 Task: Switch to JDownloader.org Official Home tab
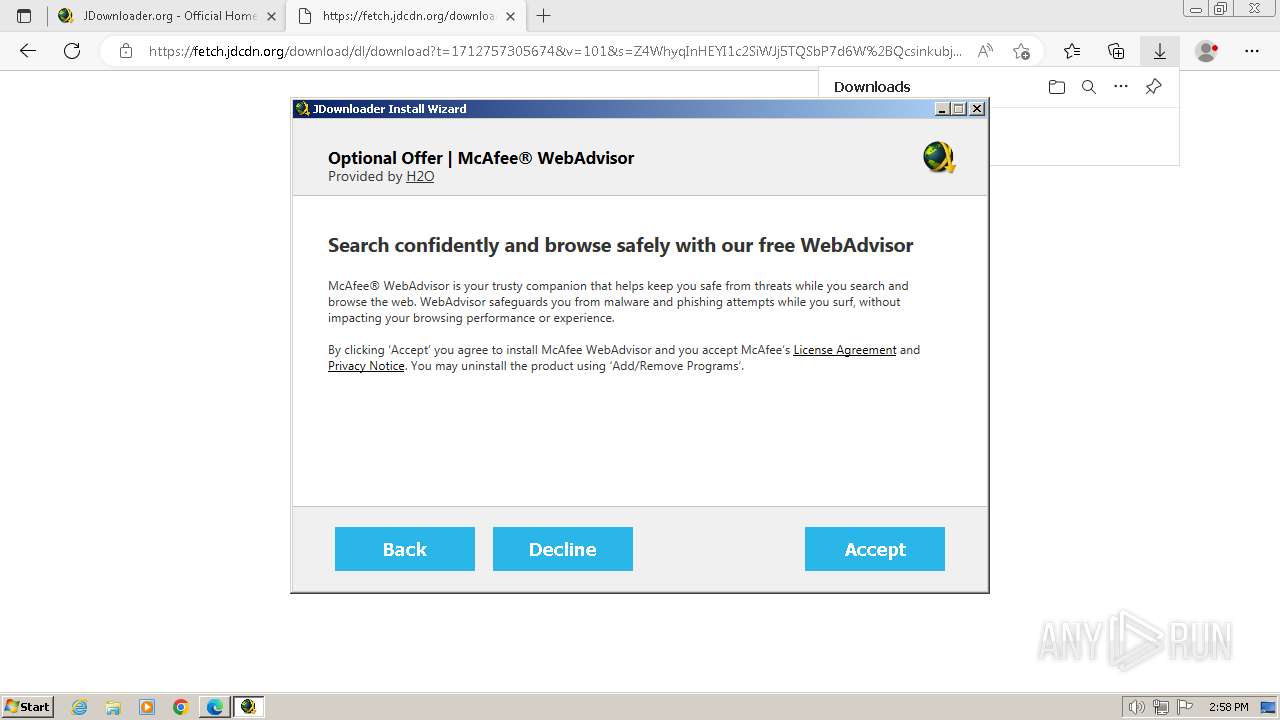pos(167,16)
